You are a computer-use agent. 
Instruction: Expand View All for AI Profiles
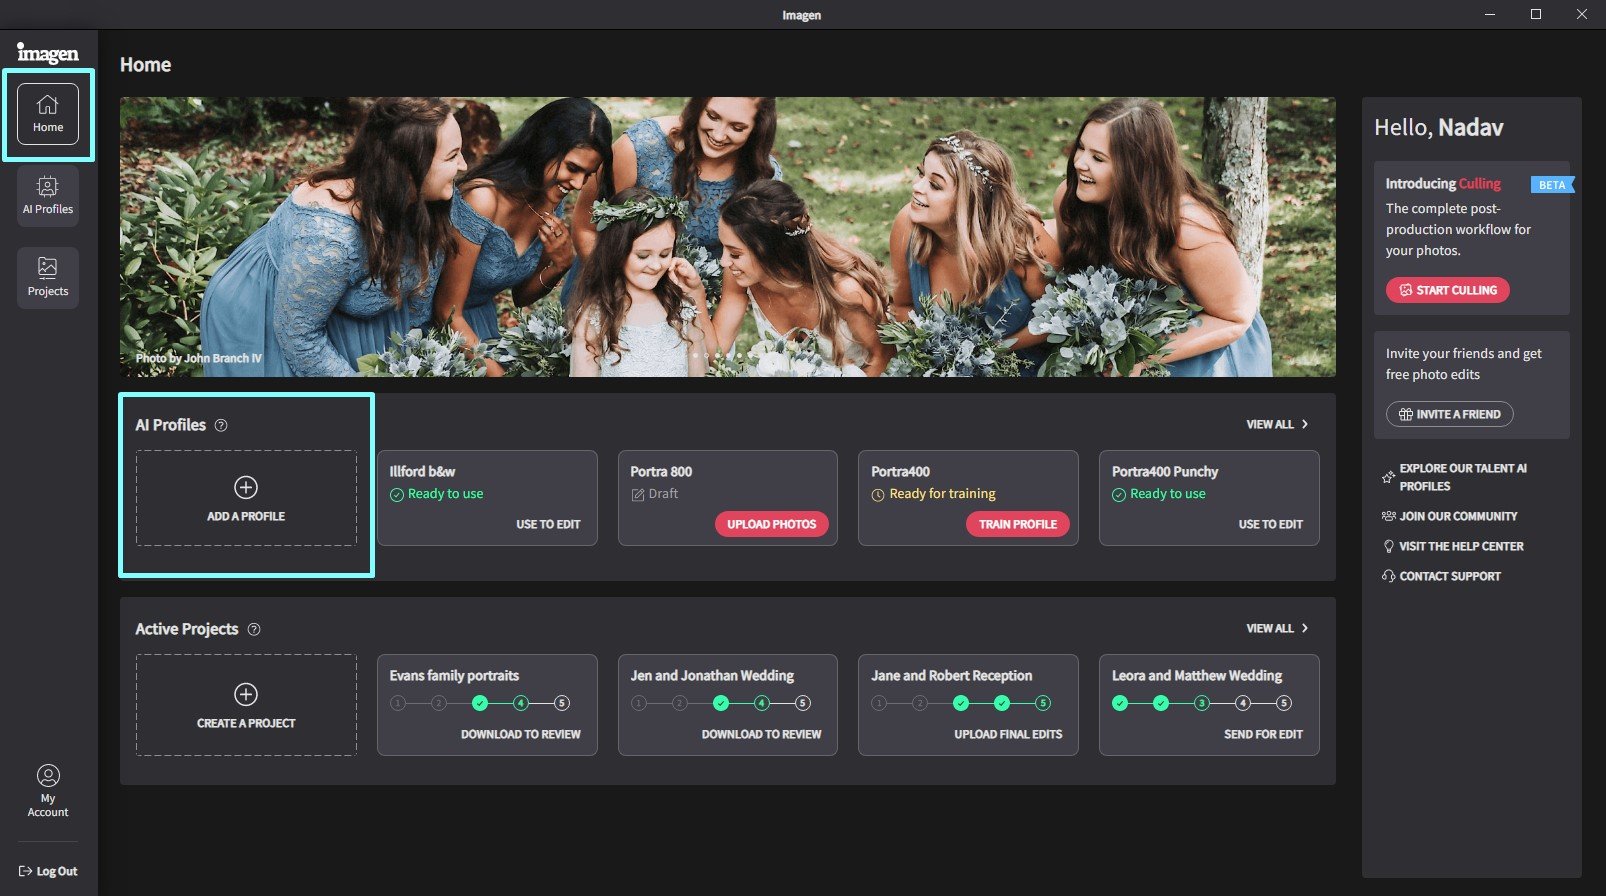pyautogui.click(x=1277, y=424)
